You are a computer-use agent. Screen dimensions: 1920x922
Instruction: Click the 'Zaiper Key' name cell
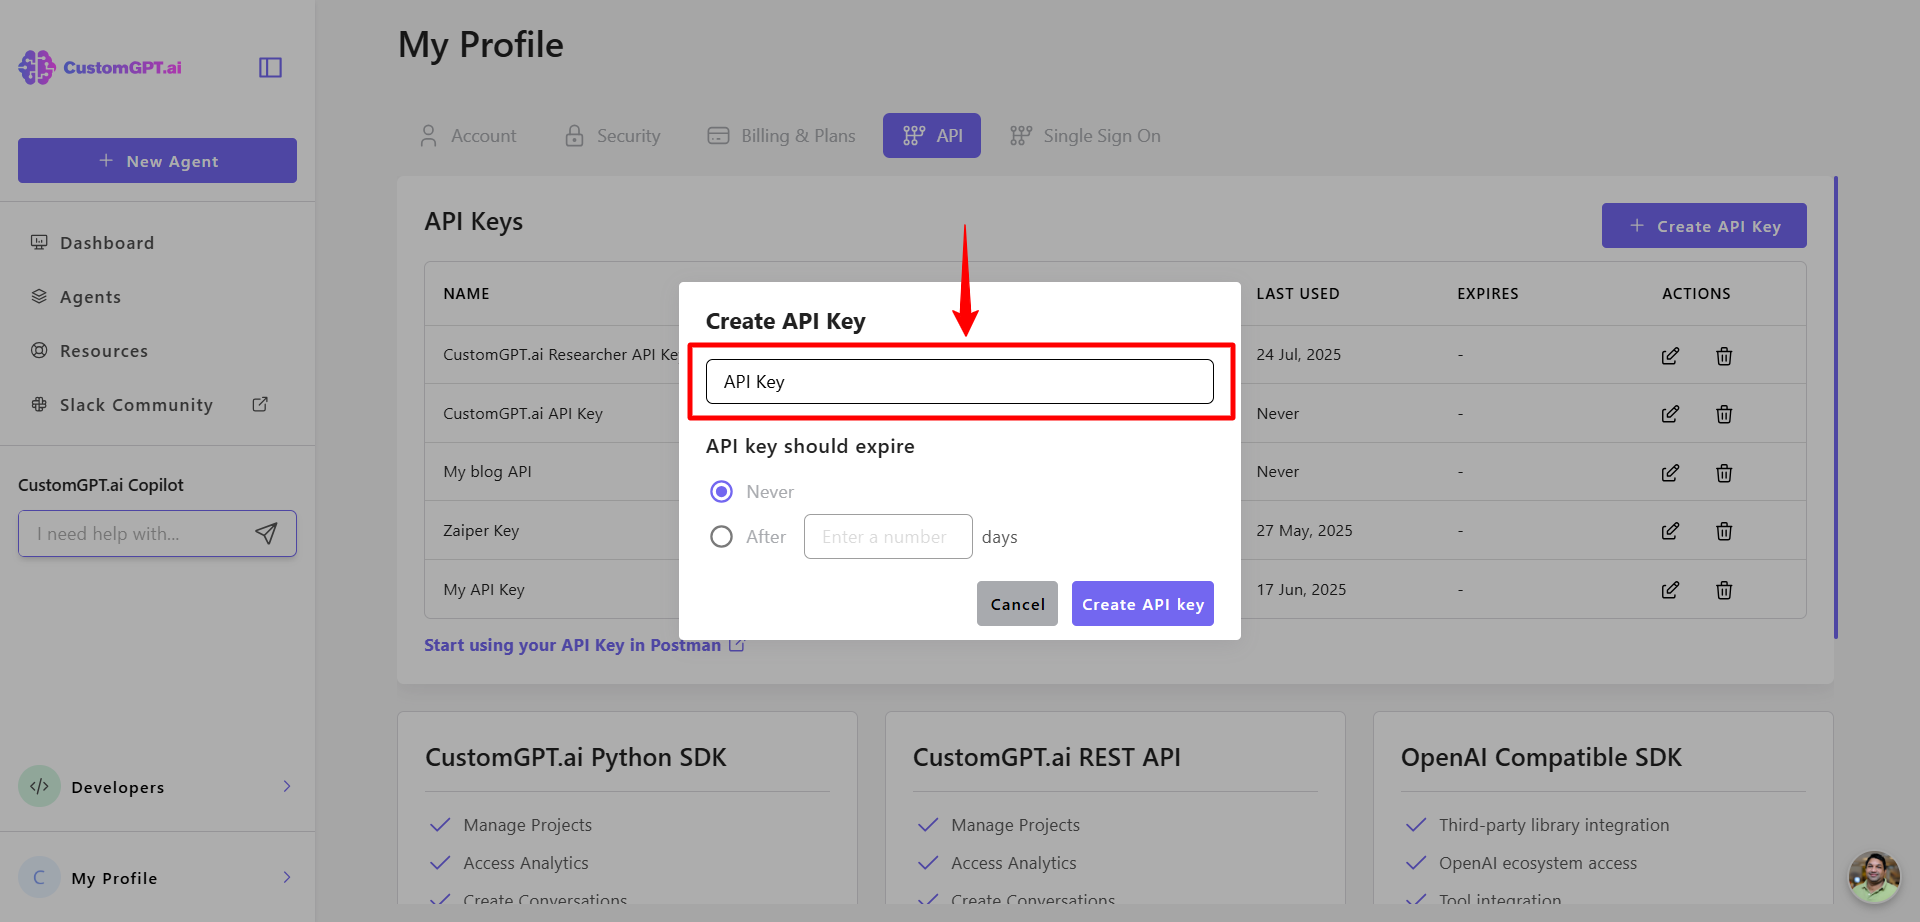(481, 531)
